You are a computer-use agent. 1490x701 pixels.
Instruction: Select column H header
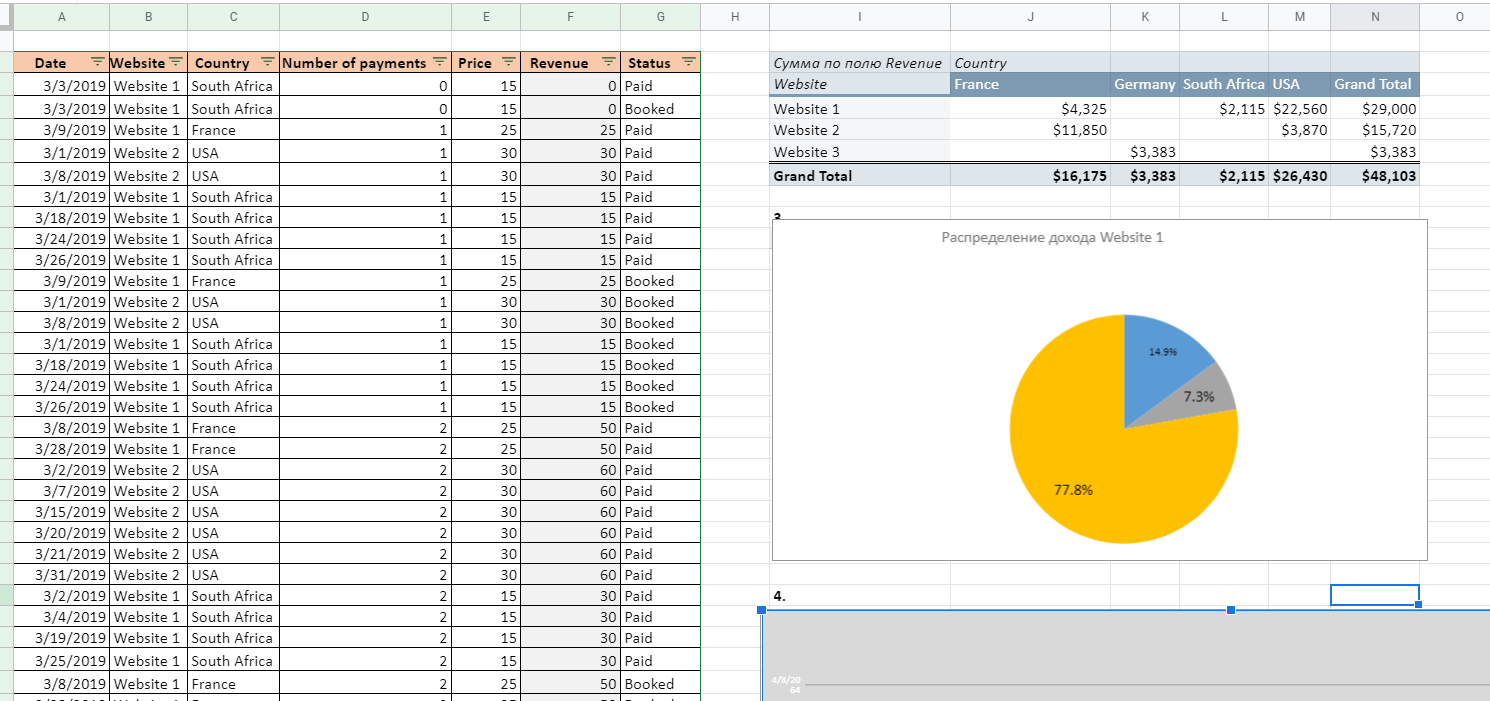(735, 16)
